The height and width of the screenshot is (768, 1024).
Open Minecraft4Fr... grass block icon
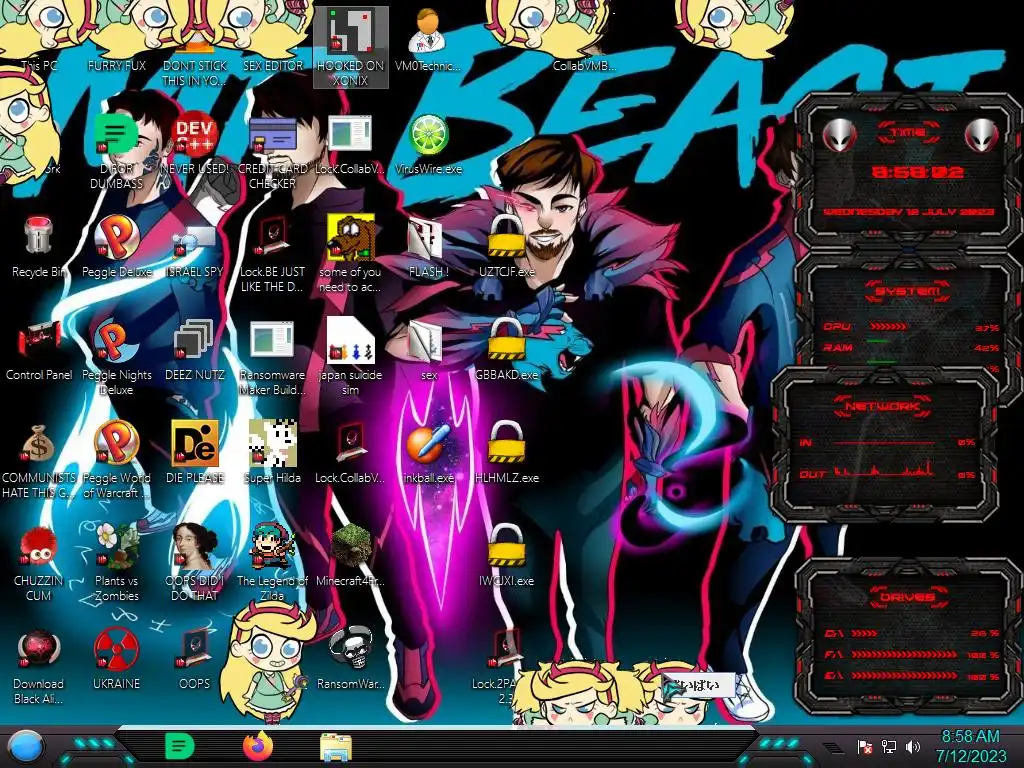point(351,555)
